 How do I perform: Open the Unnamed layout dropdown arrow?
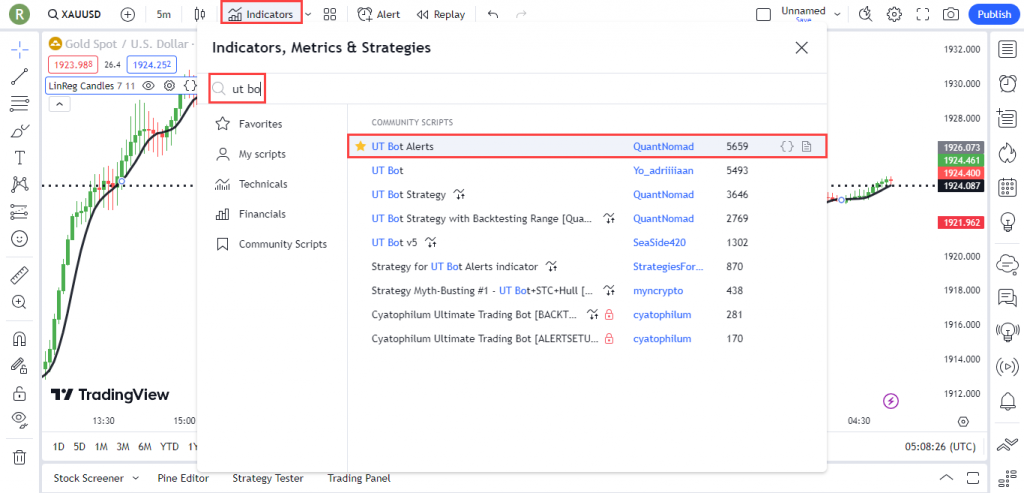pos(837,14)
